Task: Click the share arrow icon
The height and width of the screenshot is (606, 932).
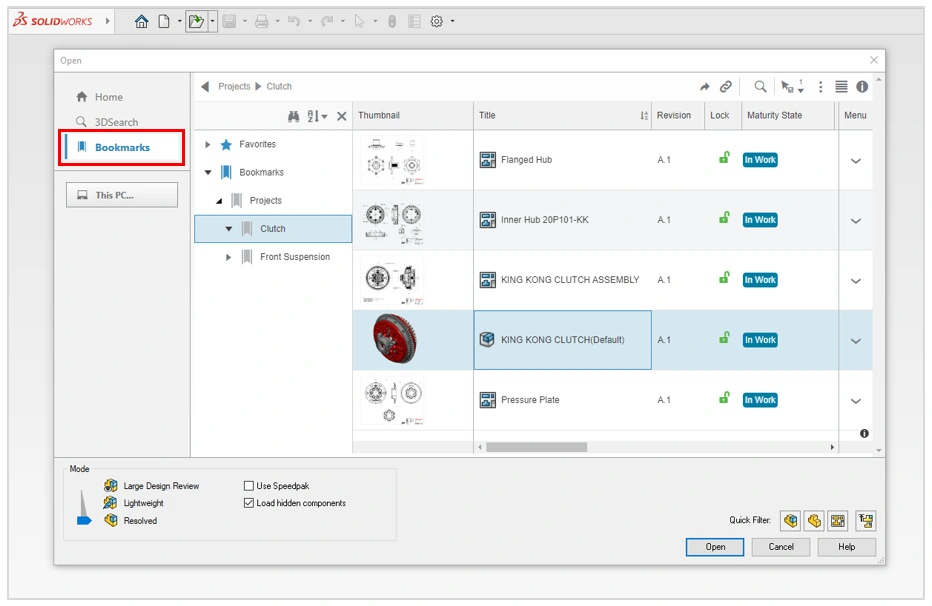Action: (704, 87)
